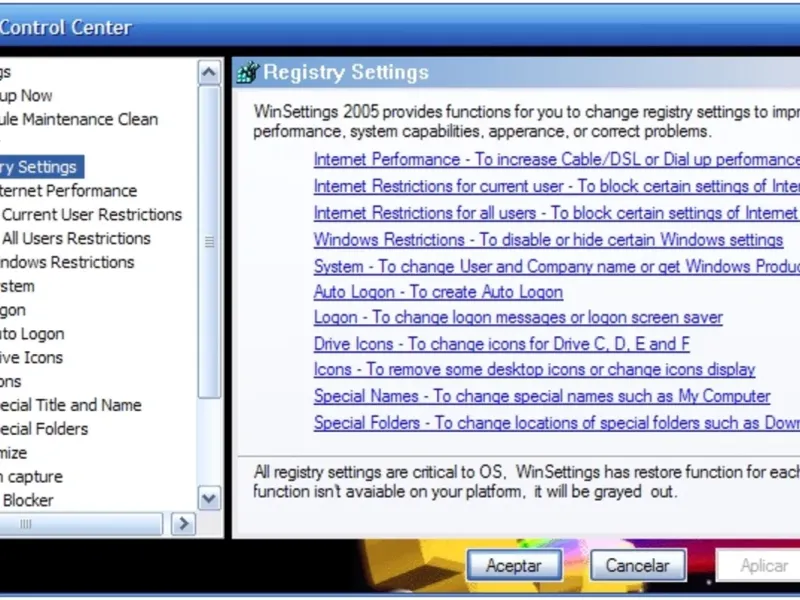
Task: Select Special Folders in tree
Action: 44,429
